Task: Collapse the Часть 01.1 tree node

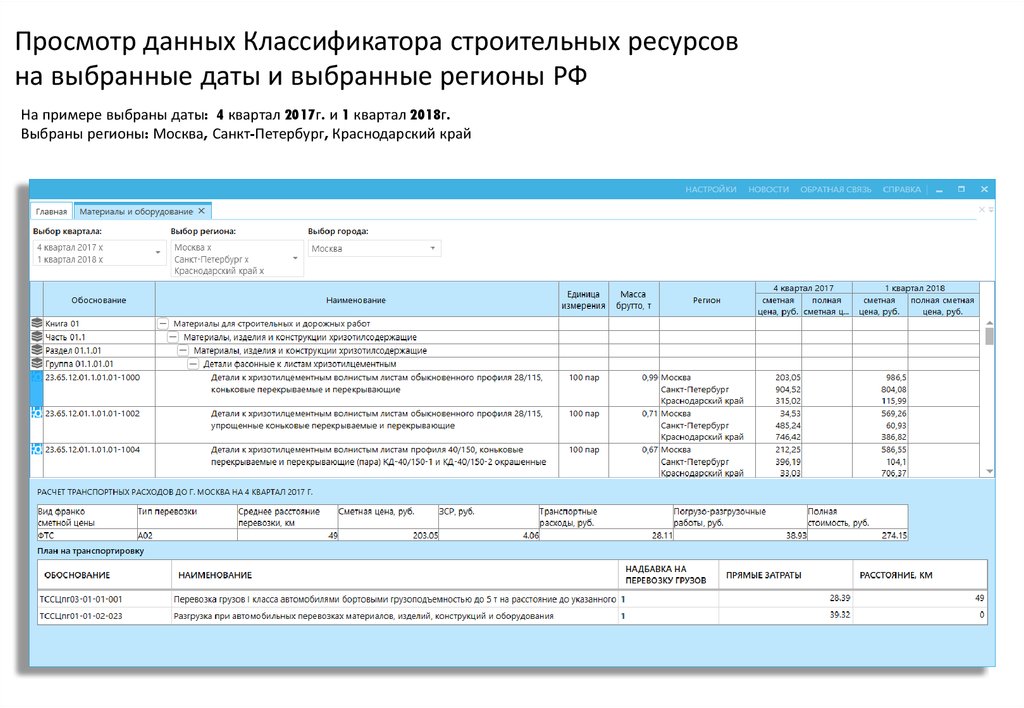Action: 172,338
